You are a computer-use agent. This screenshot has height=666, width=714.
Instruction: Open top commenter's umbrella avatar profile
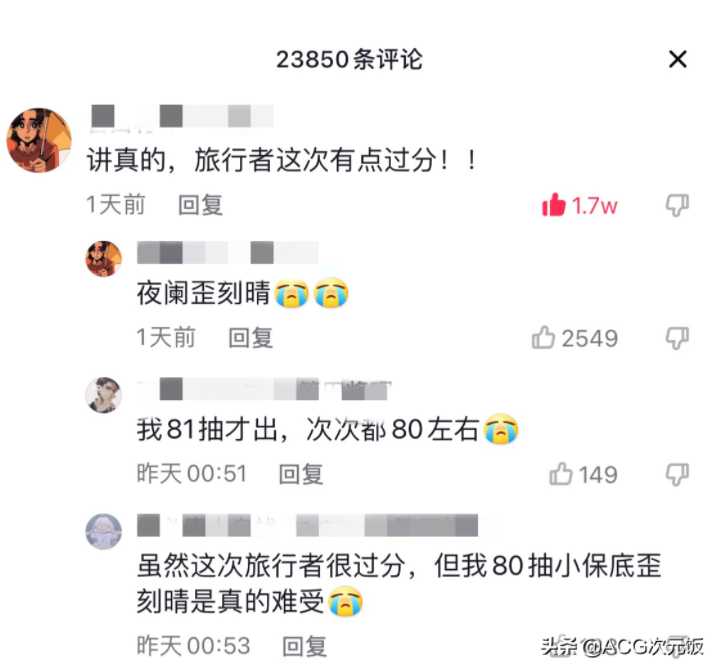click(x=39, y=140)
